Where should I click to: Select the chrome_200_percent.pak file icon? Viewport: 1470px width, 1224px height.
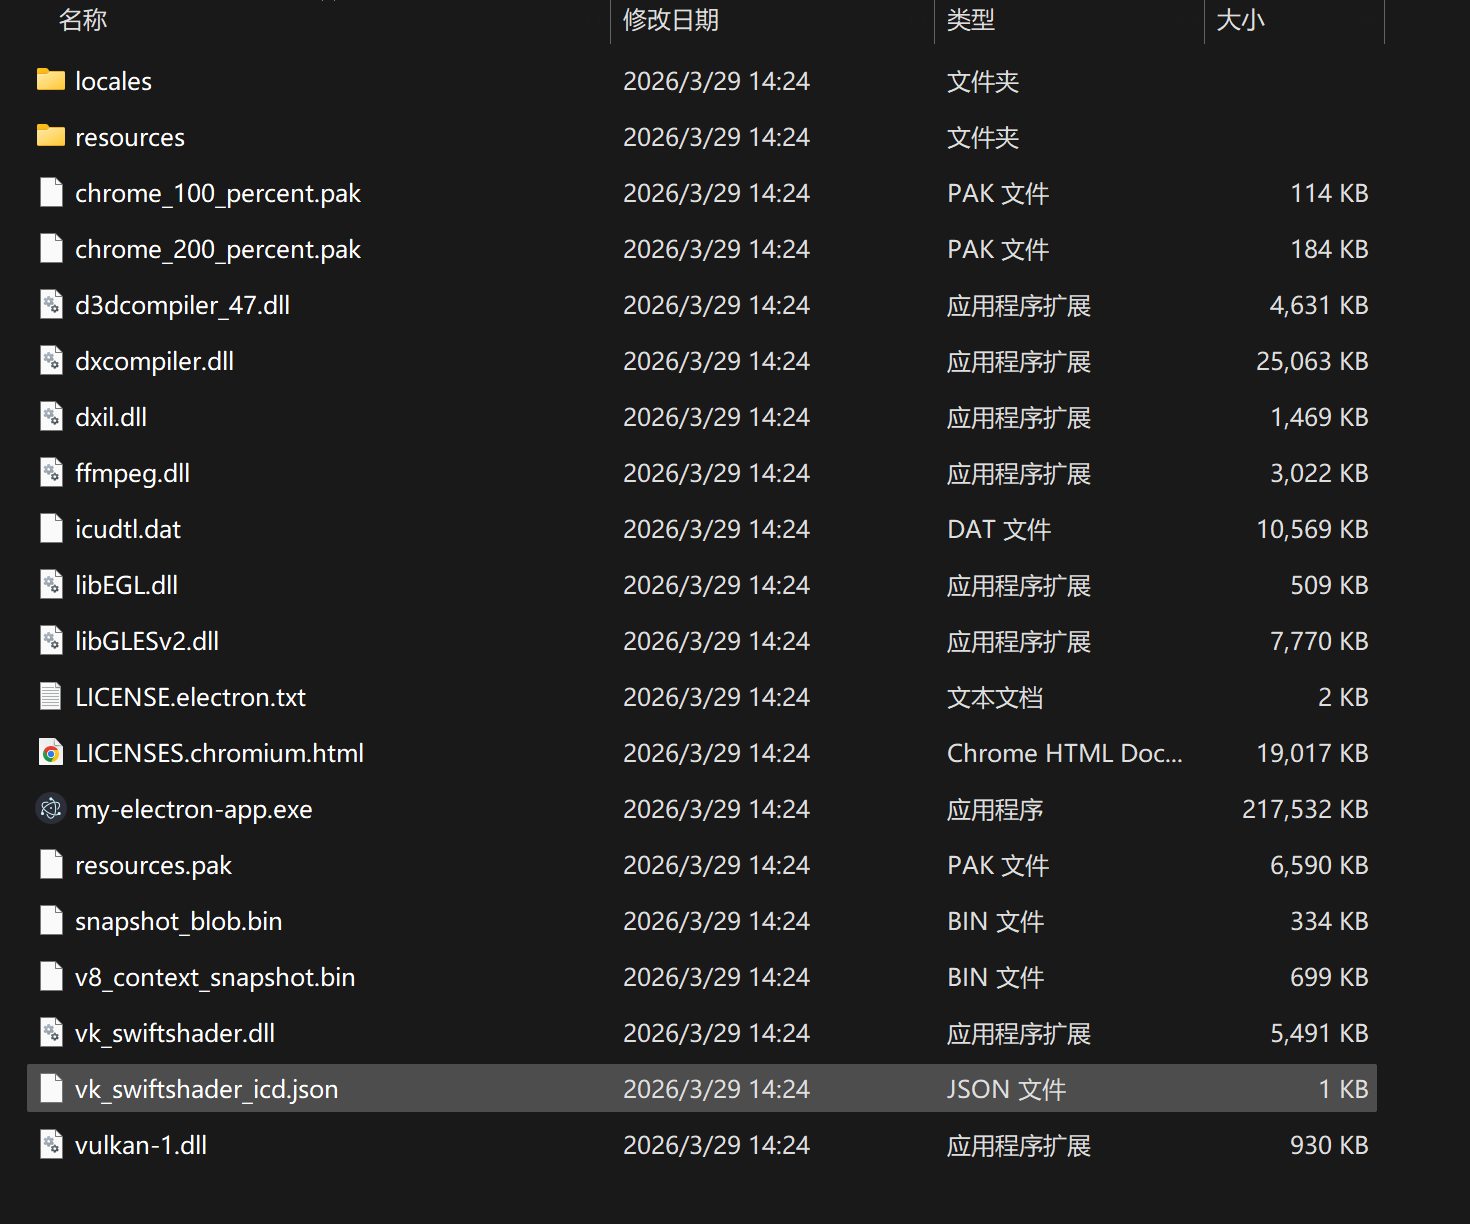[x=51, y=248]
